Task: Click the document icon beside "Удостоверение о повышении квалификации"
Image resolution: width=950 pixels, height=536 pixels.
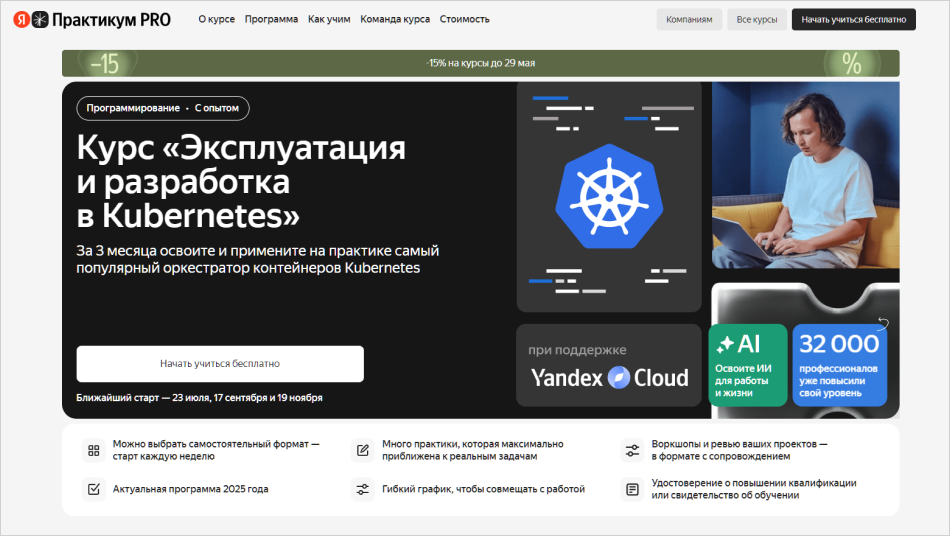Action: tap(632, 489)
